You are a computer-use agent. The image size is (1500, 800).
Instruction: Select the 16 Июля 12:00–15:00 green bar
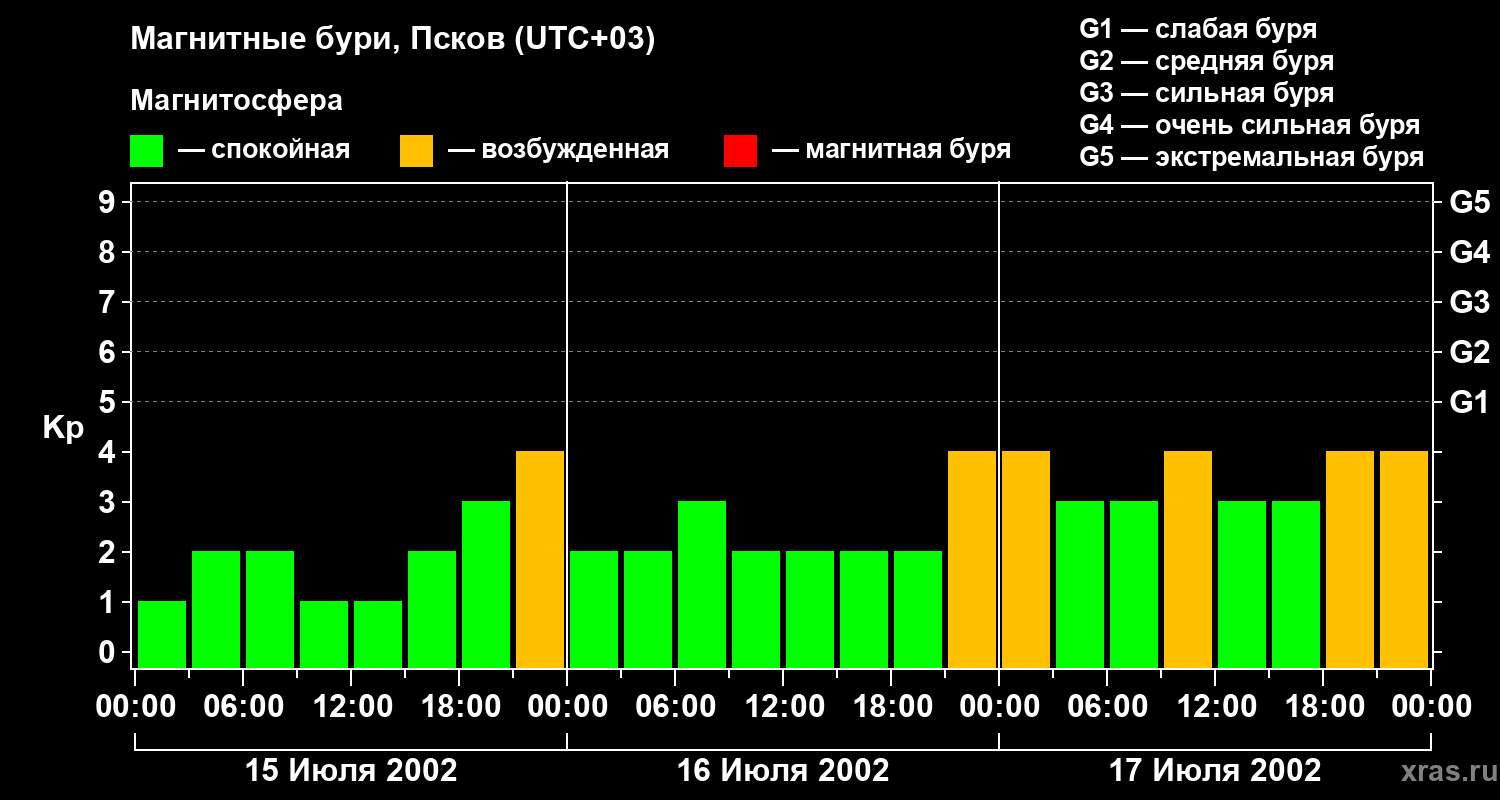pos(810,609)
